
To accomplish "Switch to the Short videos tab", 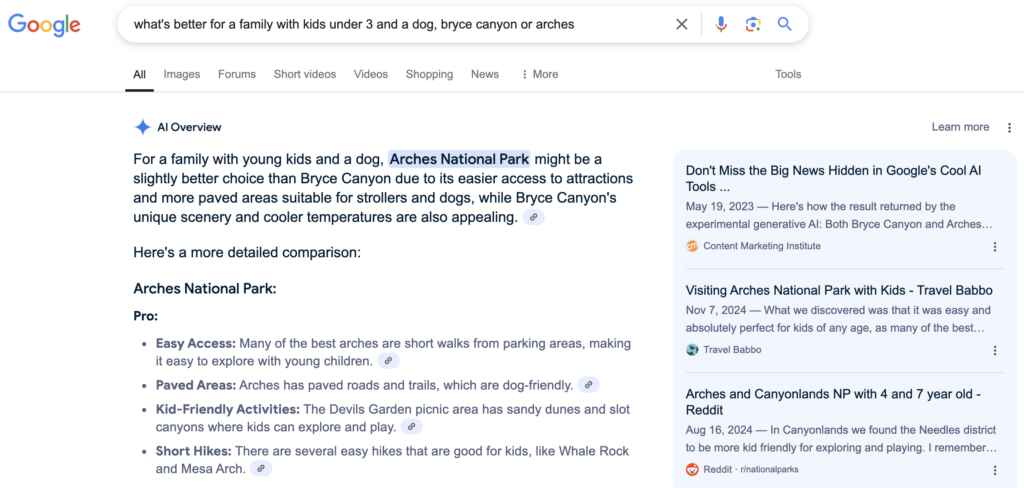I will click(x=305, y=74).
